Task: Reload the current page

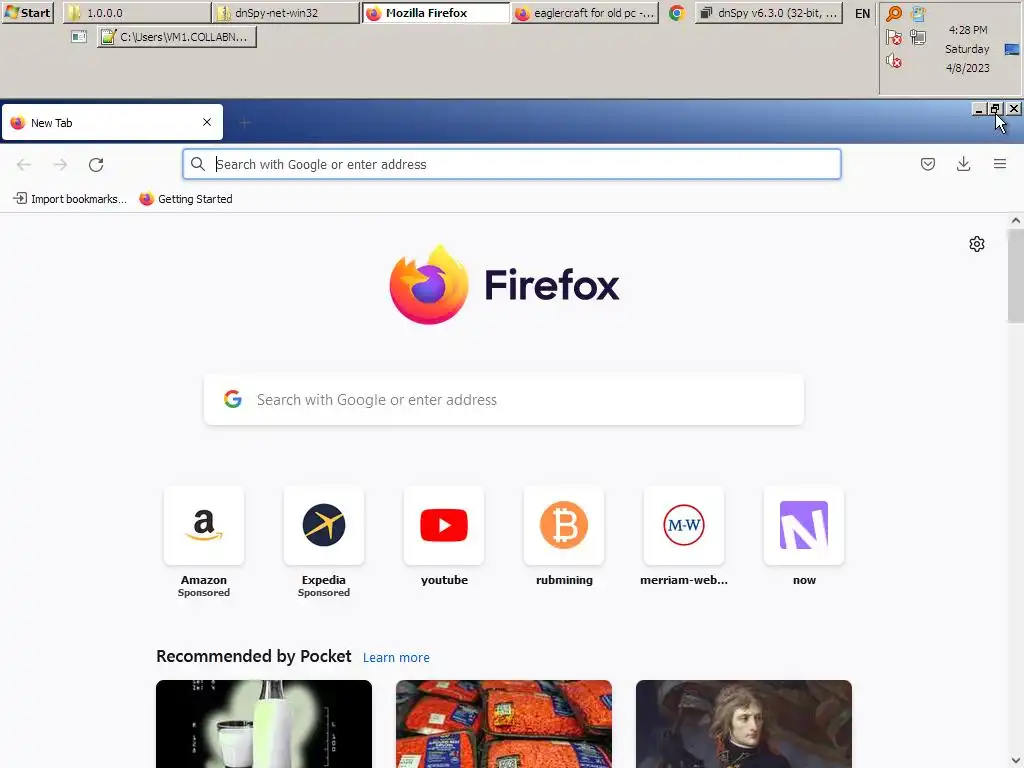Action: click(x=96, y=165)
